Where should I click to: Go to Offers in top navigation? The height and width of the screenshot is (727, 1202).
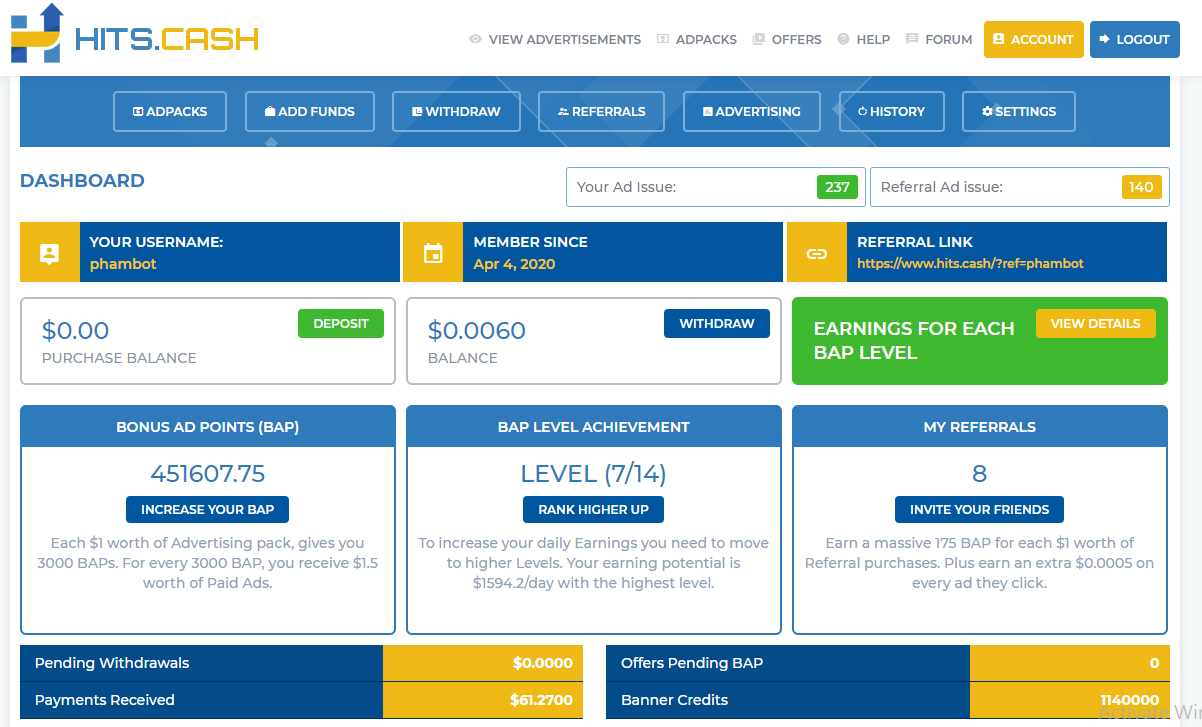click(x=797, y=40)
